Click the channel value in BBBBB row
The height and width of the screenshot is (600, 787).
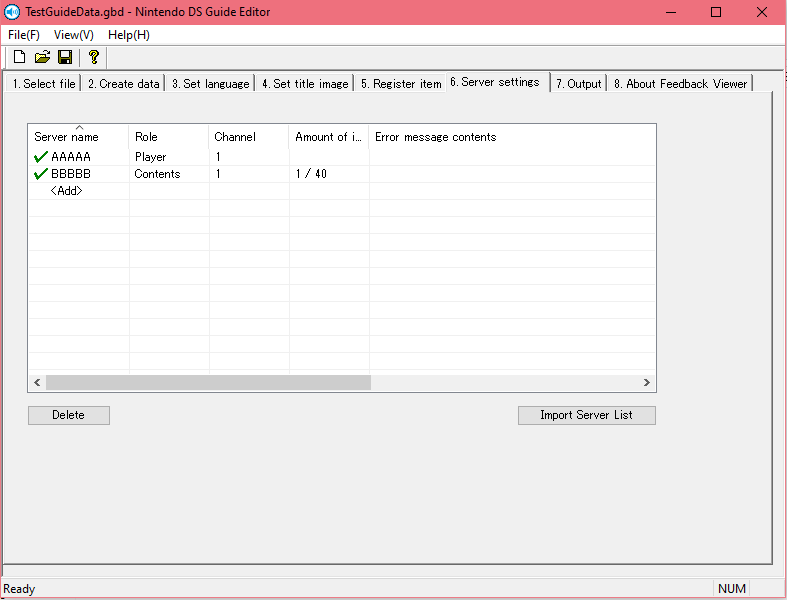[218, 174]
